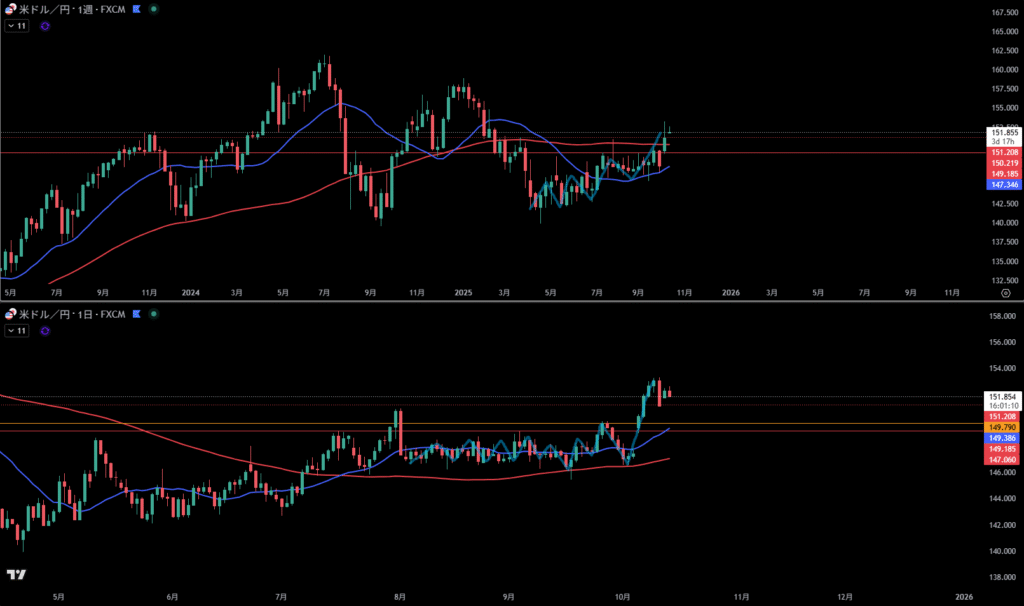Collapse the weekly chart's 11 indicators legend
Viewport: 1024px width, 606px height.
point(16,26)
